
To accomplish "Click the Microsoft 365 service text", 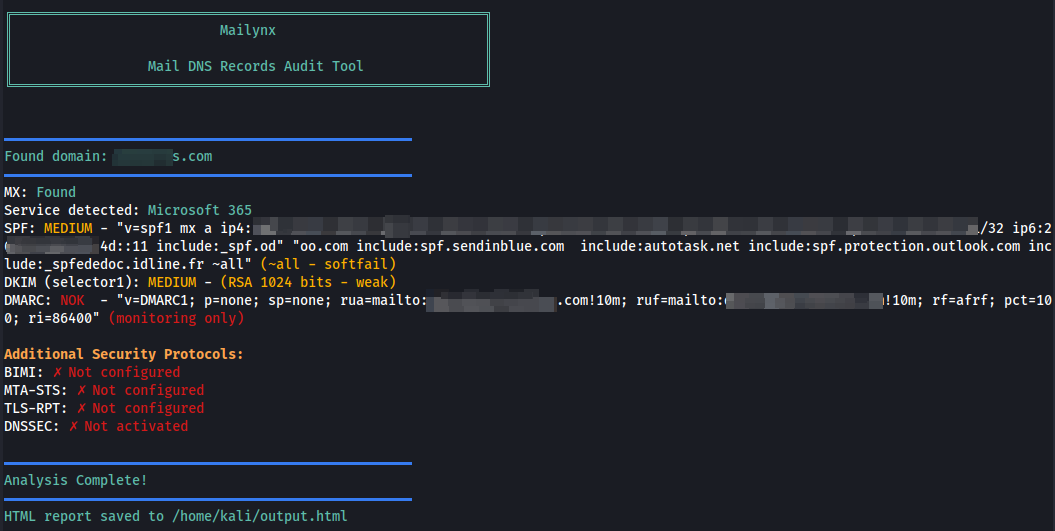I will pos(200,210).
